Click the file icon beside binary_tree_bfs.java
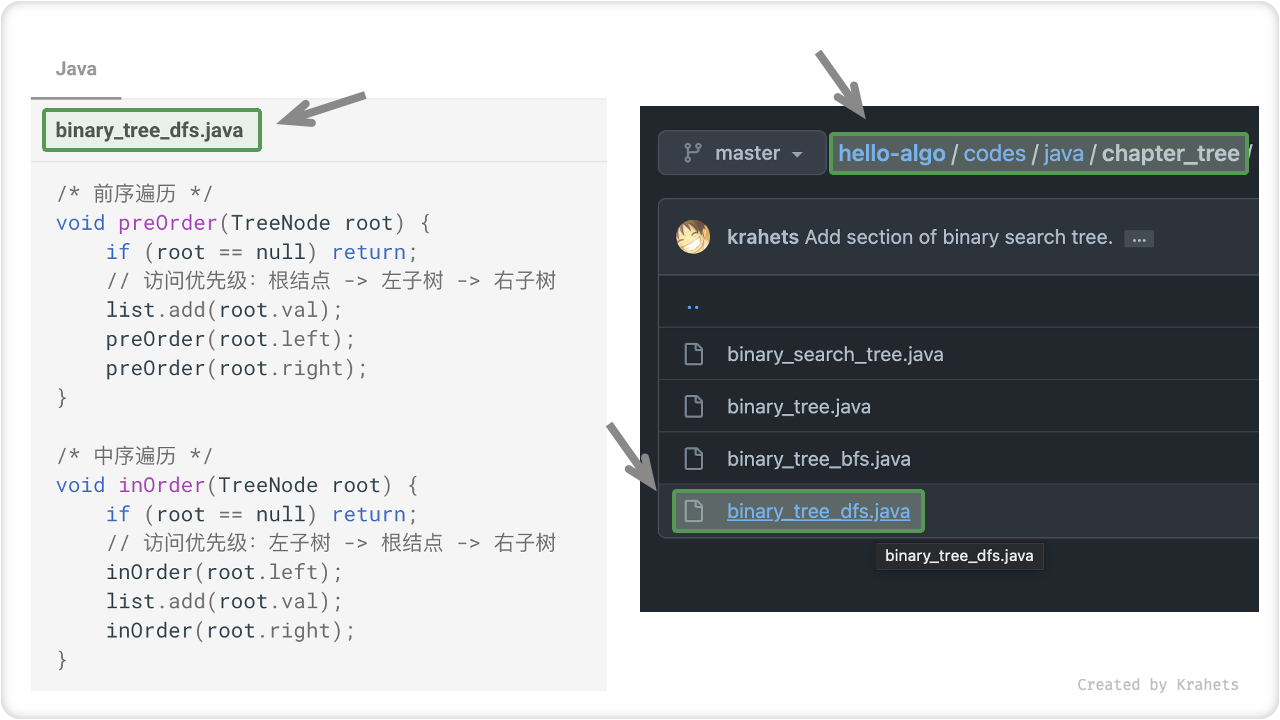The height and width of the screenshot is (720, 1280). click(x=694, y=458)
